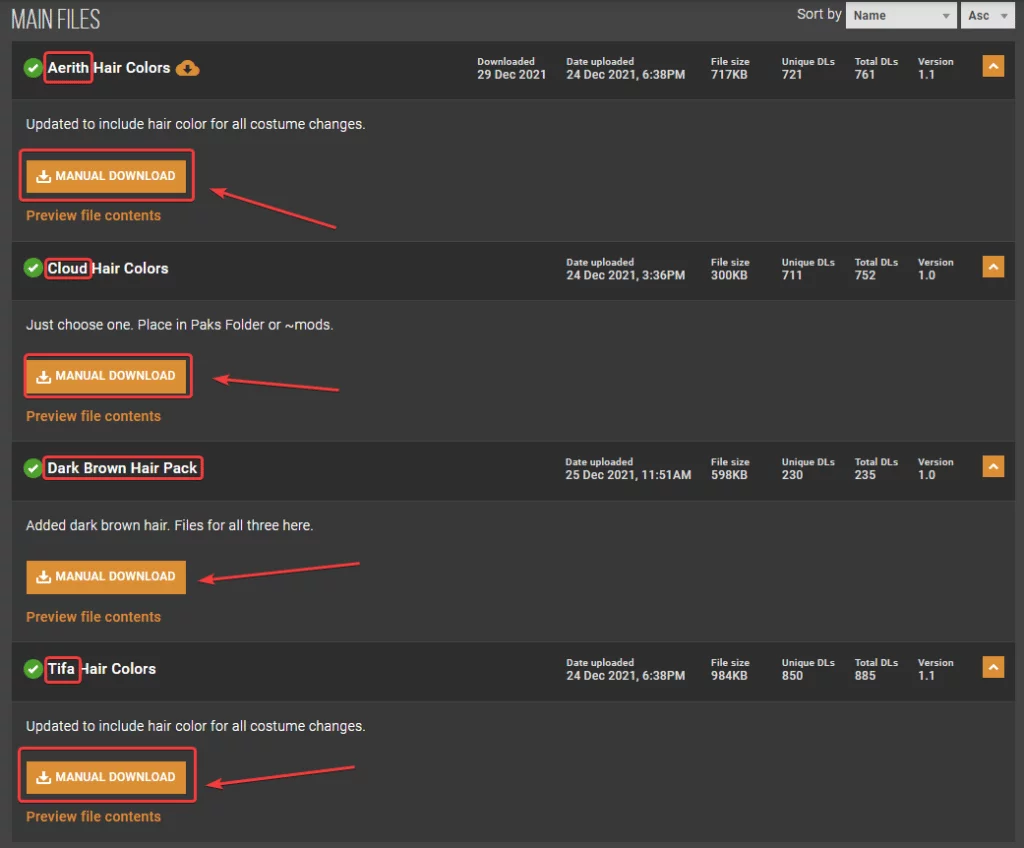Preview file contents of Cloud Hair Colors

[93, 416]
